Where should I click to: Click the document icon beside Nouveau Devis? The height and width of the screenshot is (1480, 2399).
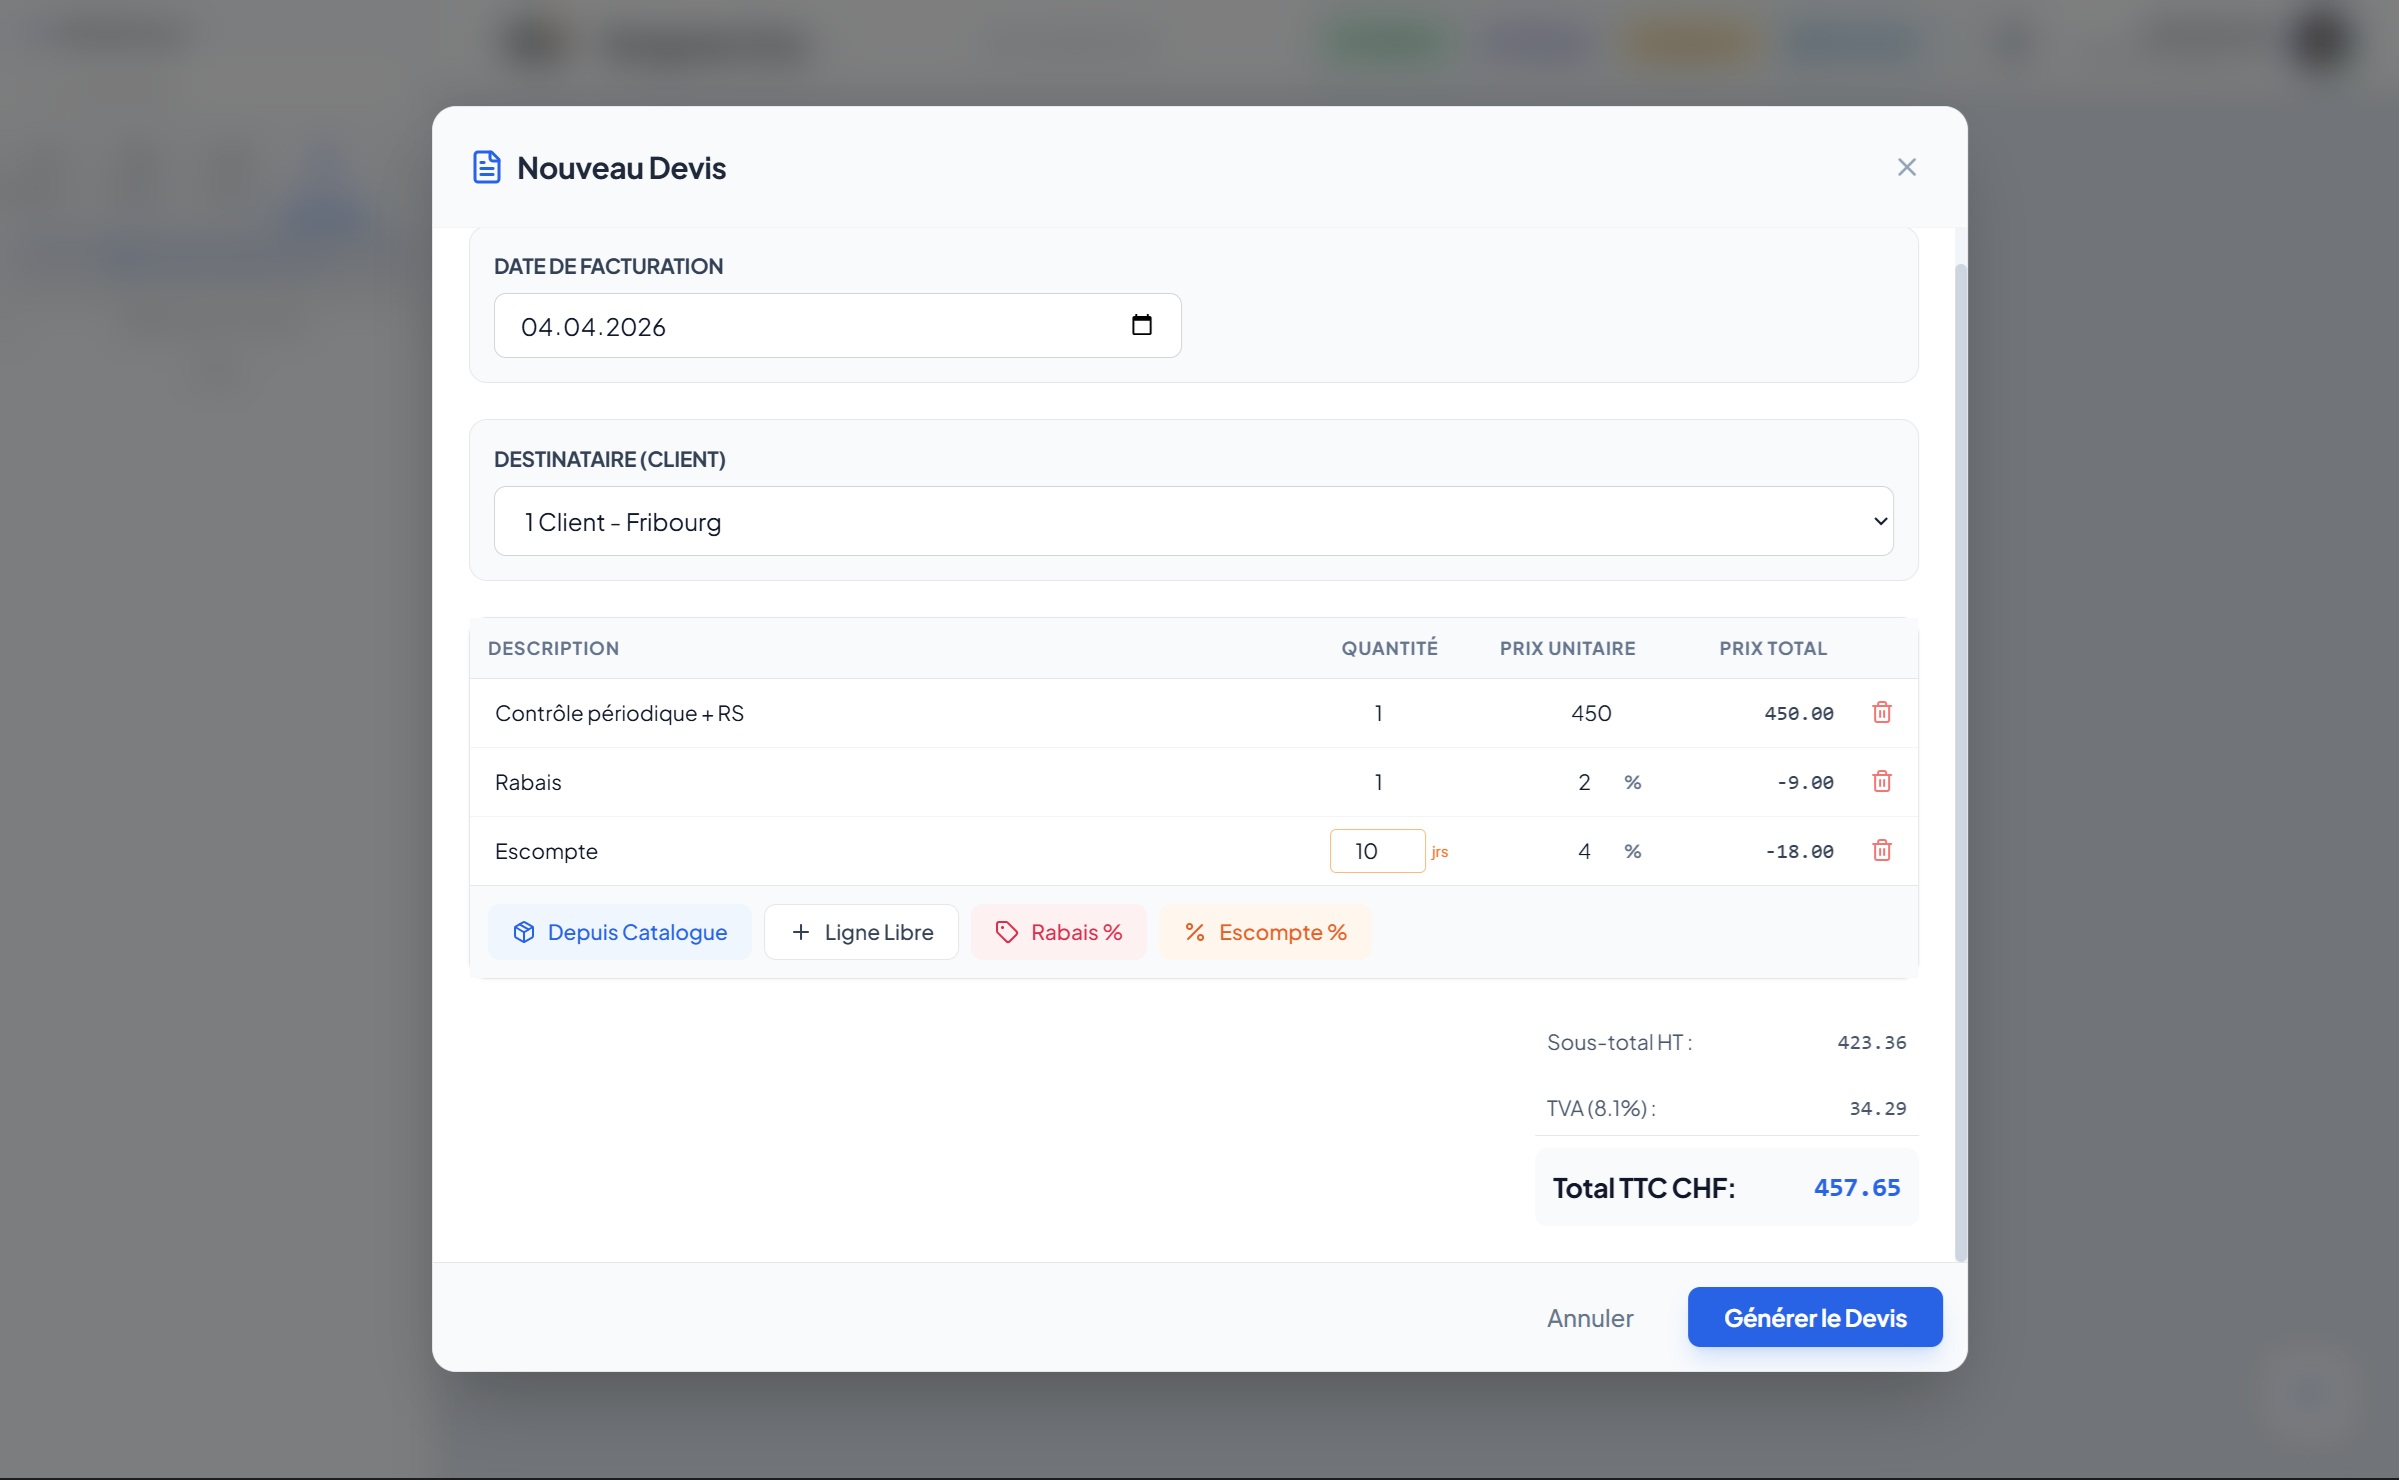pyautogui.click(x=487, y=167)
